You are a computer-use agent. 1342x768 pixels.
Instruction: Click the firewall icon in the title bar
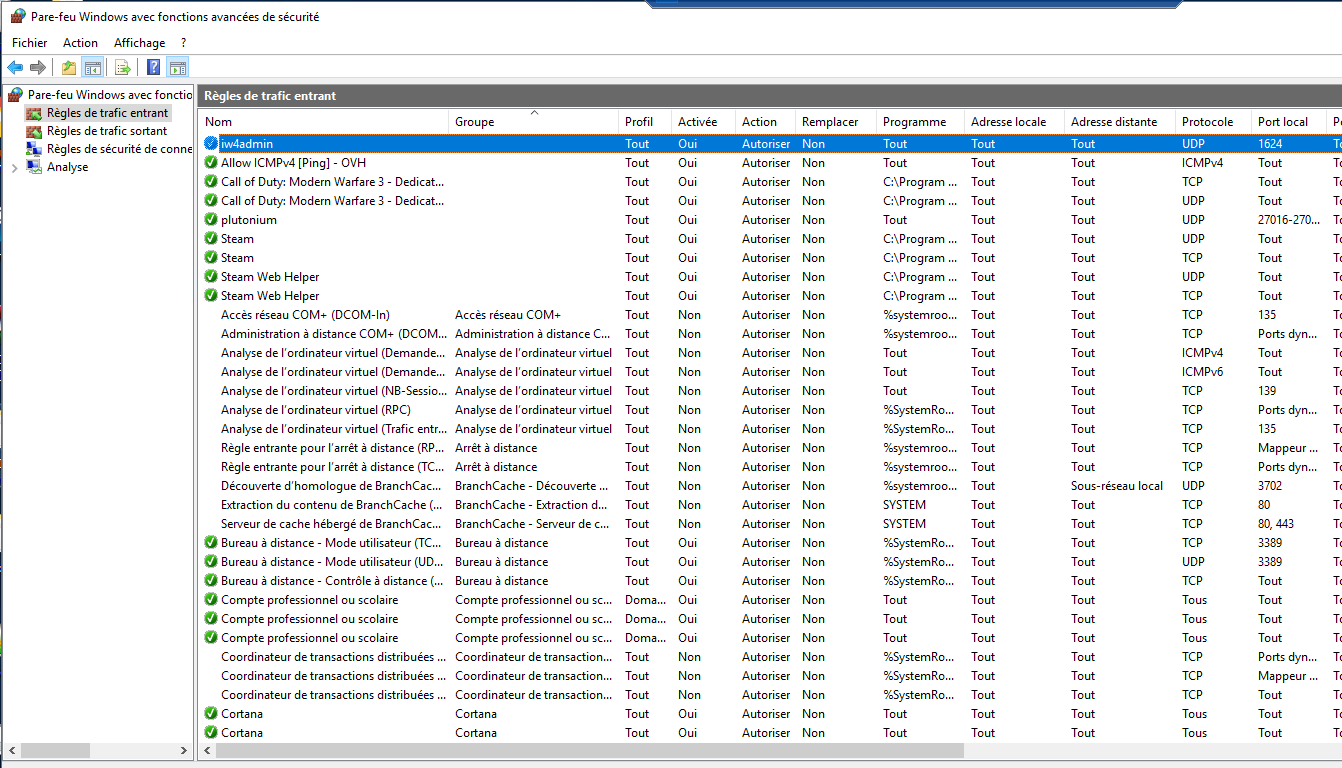click(18, 16)
